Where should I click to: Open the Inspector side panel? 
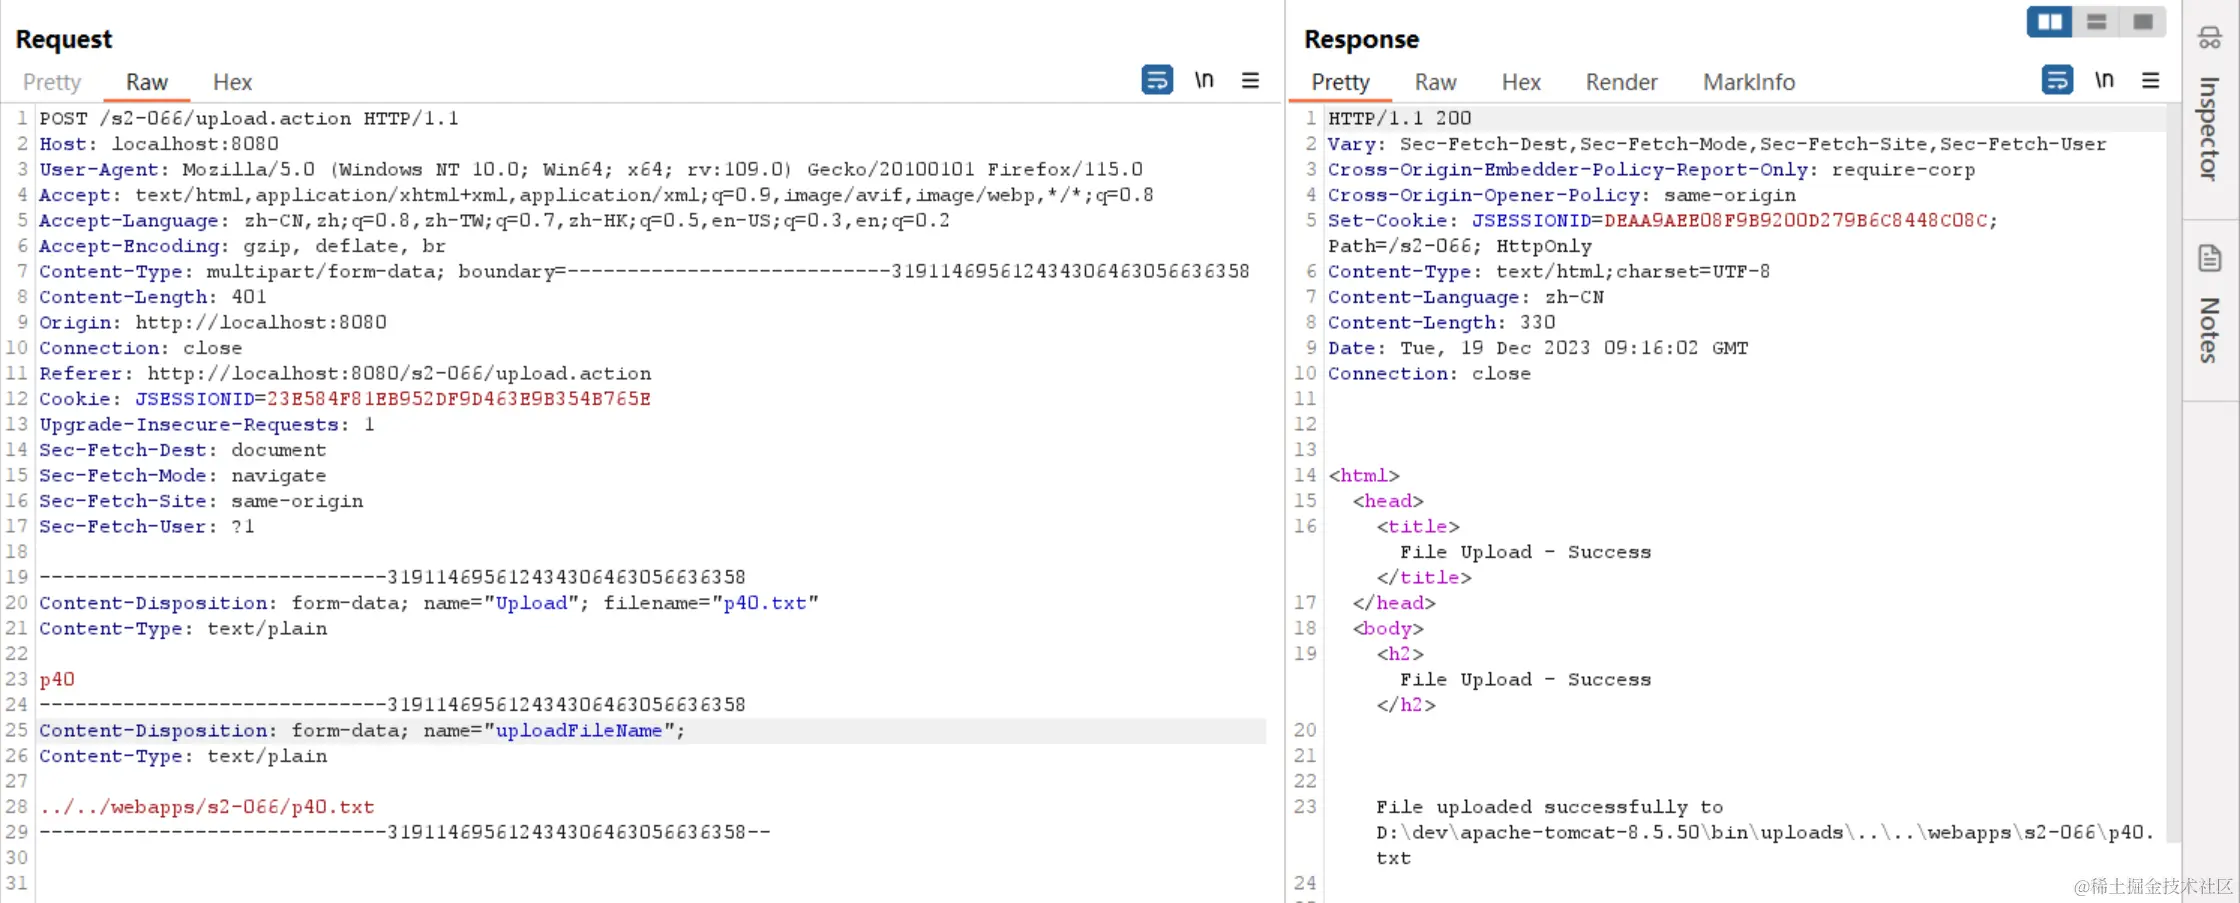[x=2210, y=105]
